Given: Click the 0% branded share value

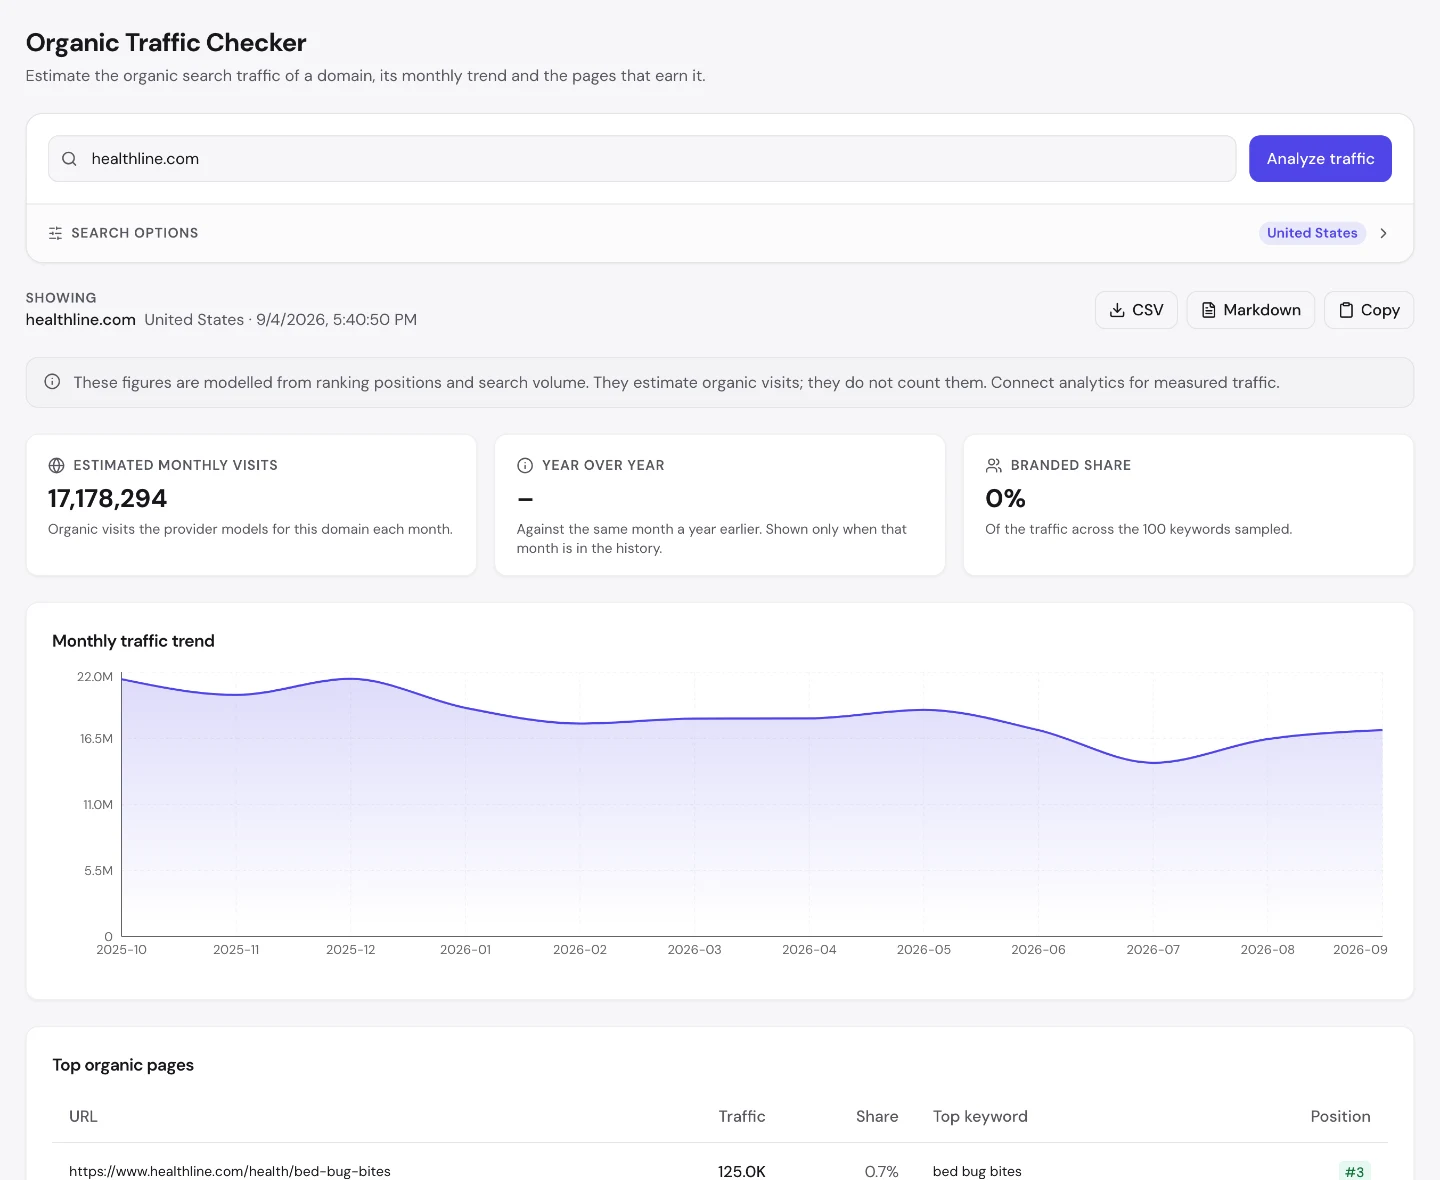Looking at the screenshot, I should 1005,498.
